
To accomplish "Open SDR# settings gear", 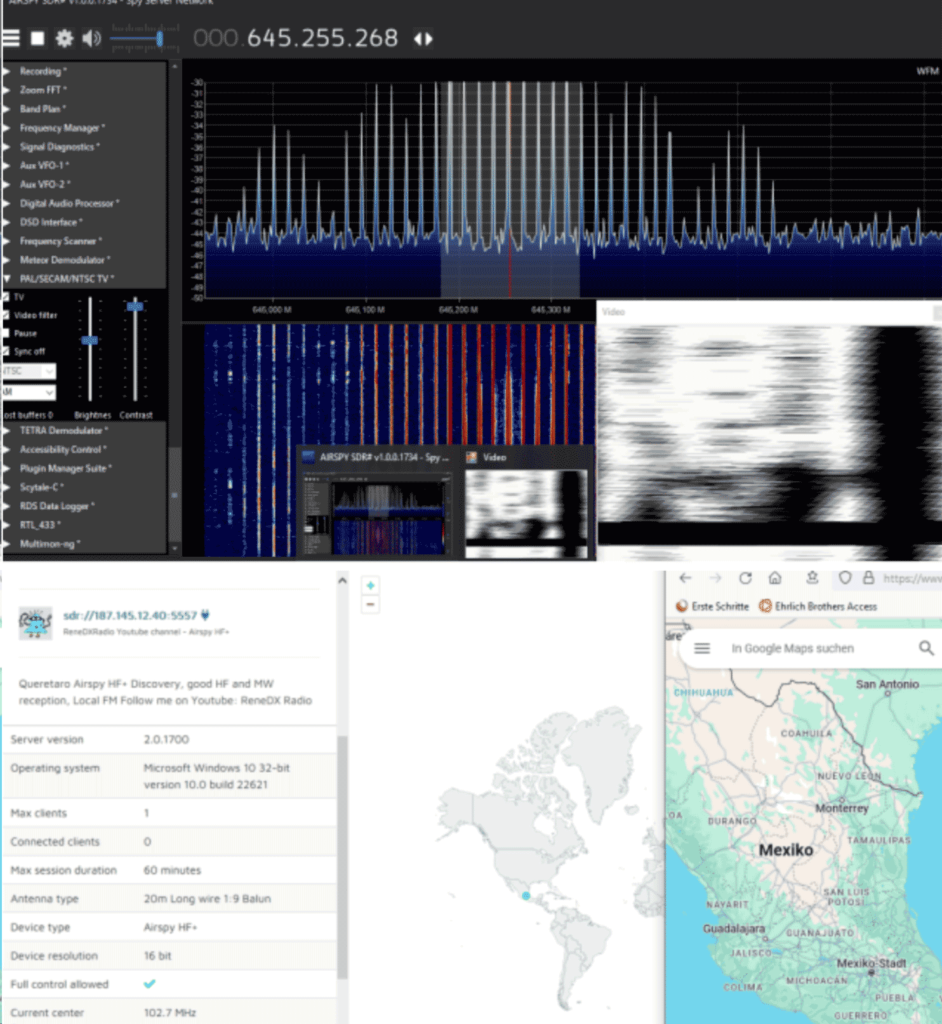I will tap(64, 39).
